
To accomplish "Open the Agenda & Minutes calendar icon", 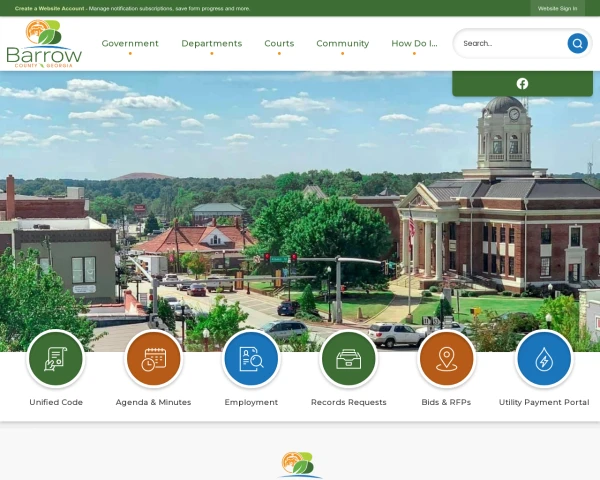I will pyautogui.click(x=153, y=359).
